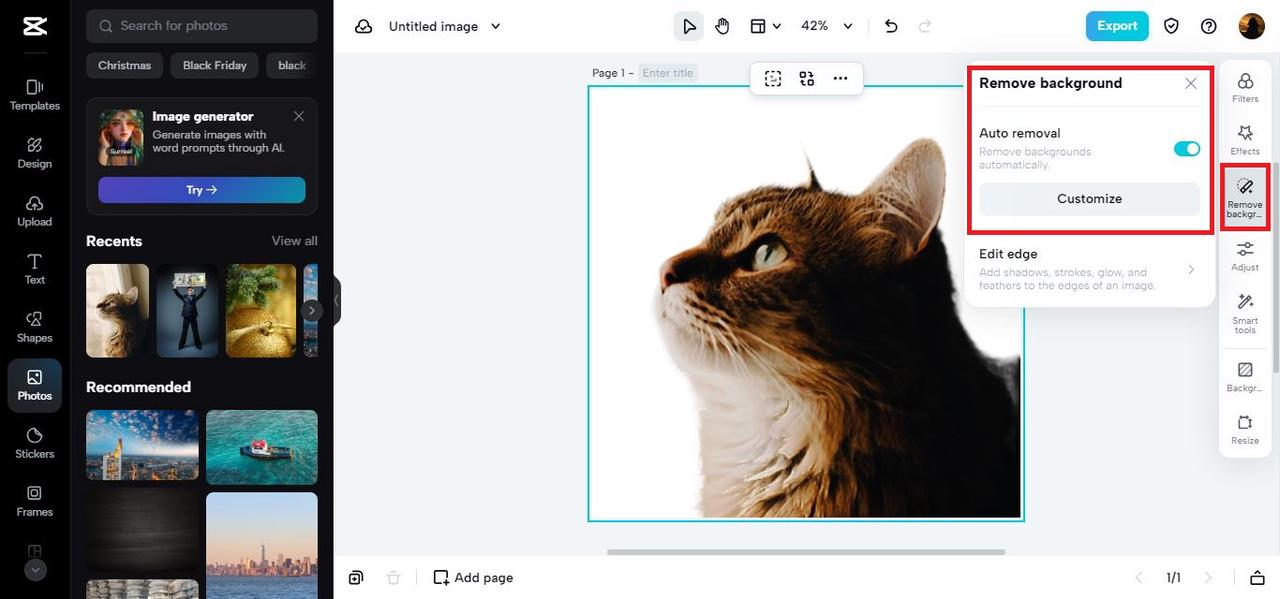This screenshot has width=1280, height=599.
Task: Click View all recents link
Action: point(295,241)
